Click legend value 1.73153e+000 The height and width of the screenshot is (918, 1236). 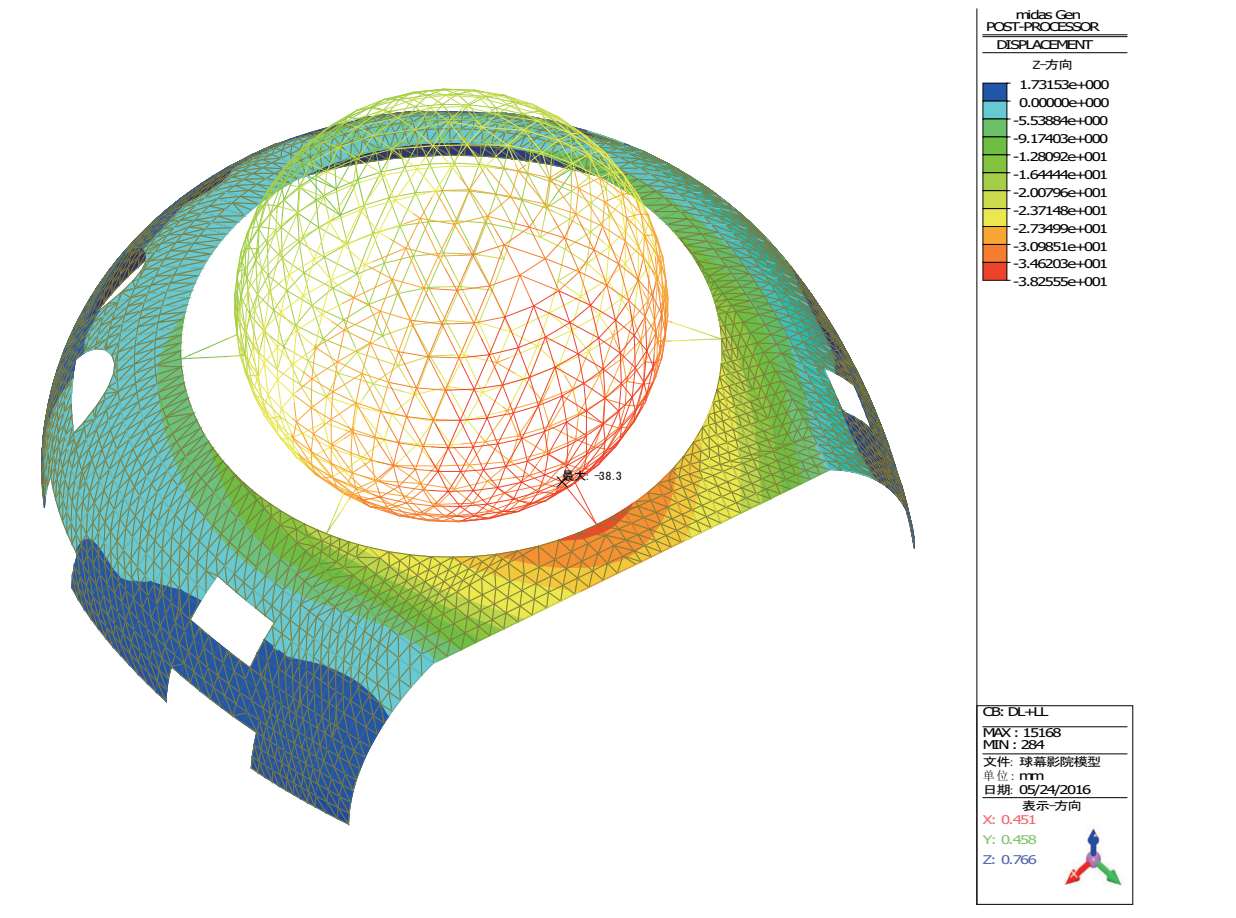pos(1062,85)
